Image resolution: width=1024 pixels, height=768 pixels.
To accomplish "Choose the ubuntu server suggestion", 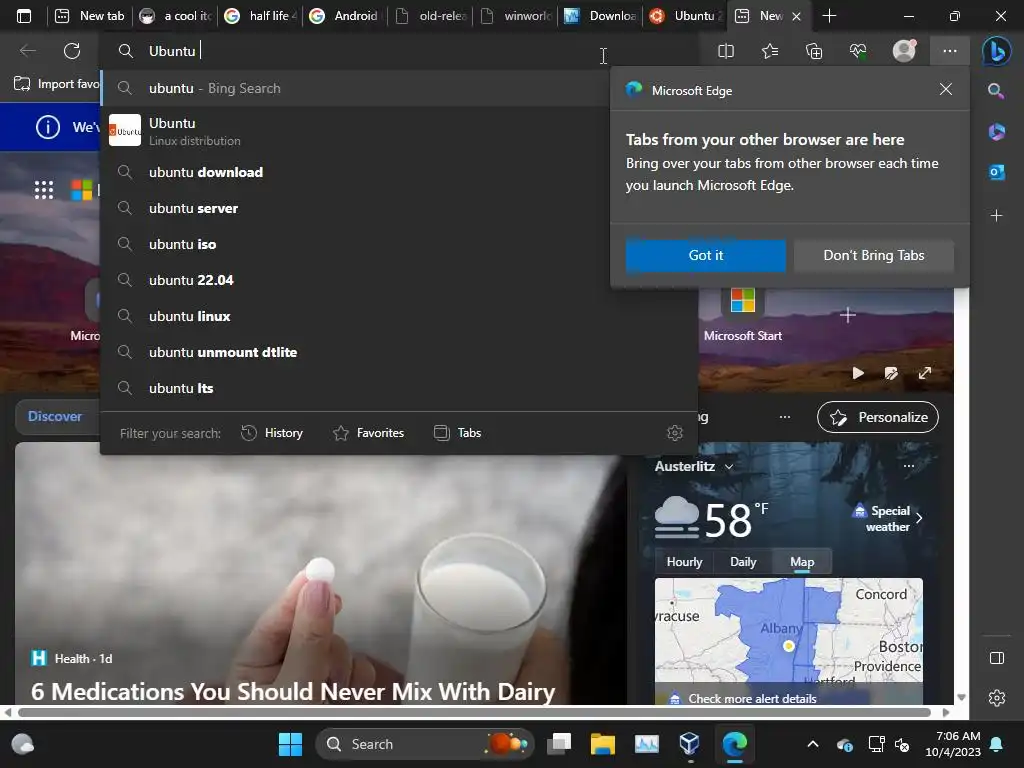I will [x=354, y=208].
